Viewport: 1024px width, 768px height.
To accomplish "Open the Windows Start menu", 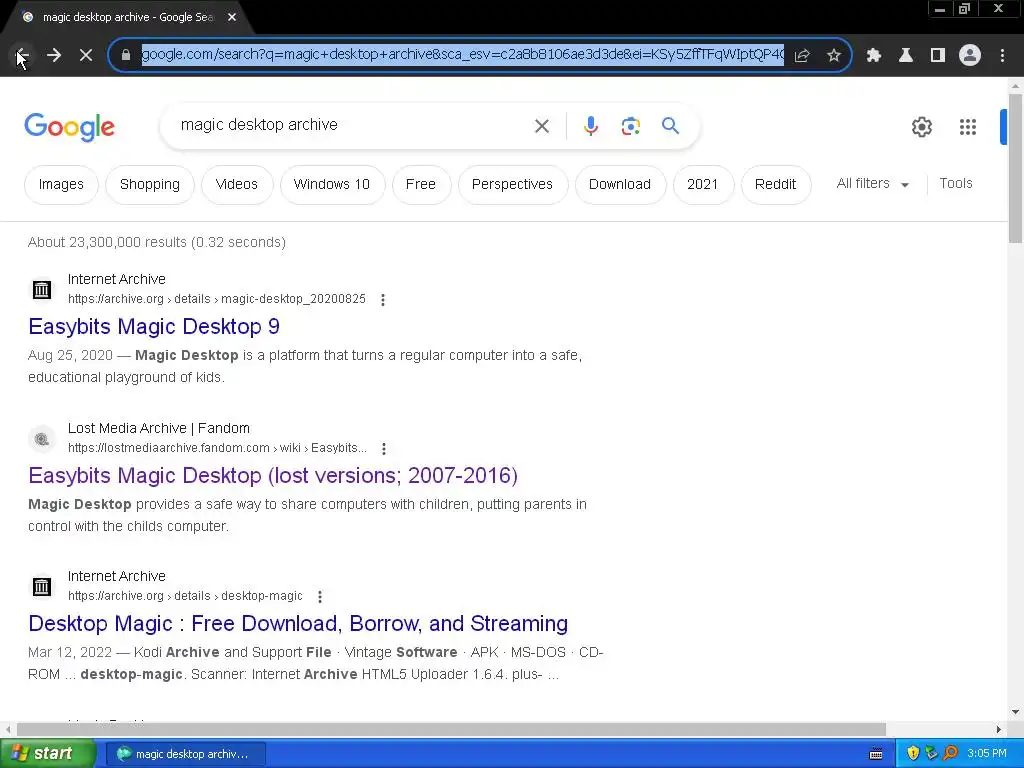I will 48,754.
